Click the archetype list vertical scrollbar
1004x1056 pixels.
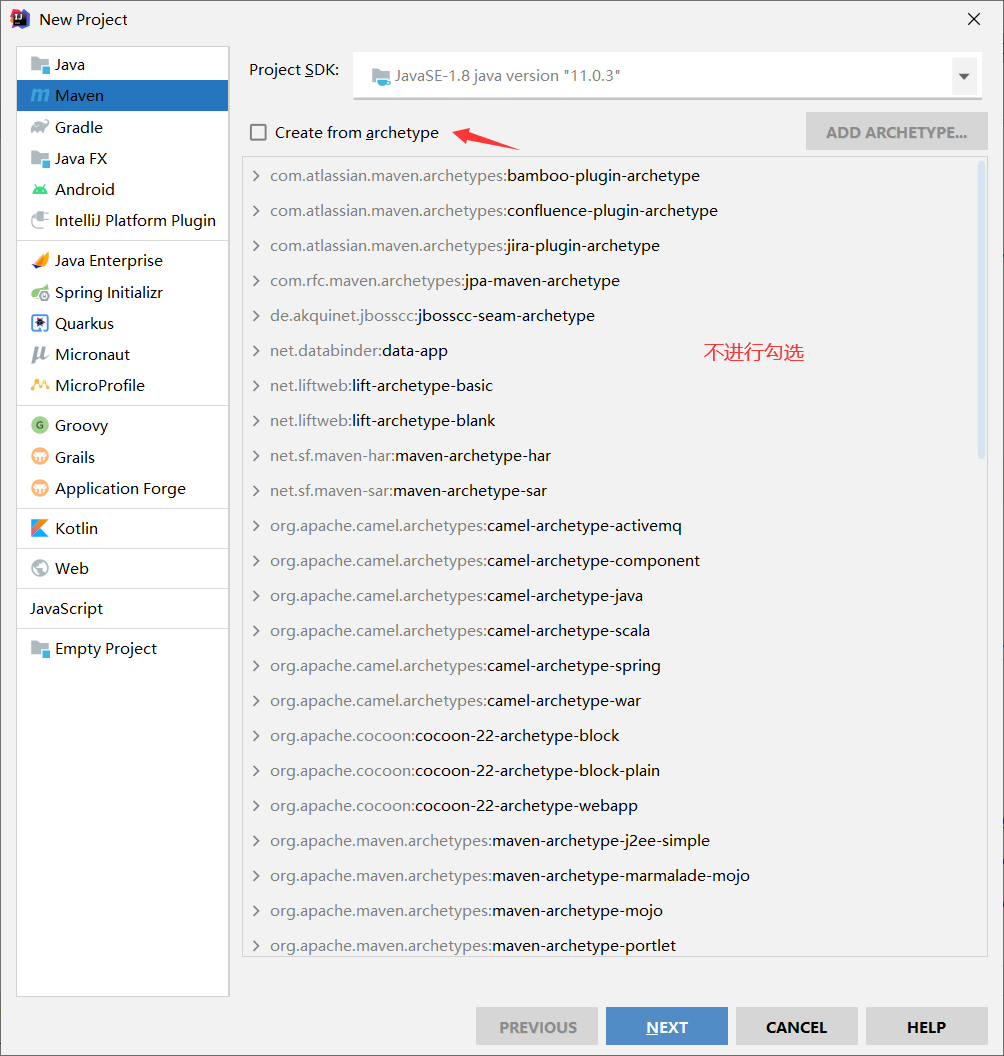coord(981,310)
